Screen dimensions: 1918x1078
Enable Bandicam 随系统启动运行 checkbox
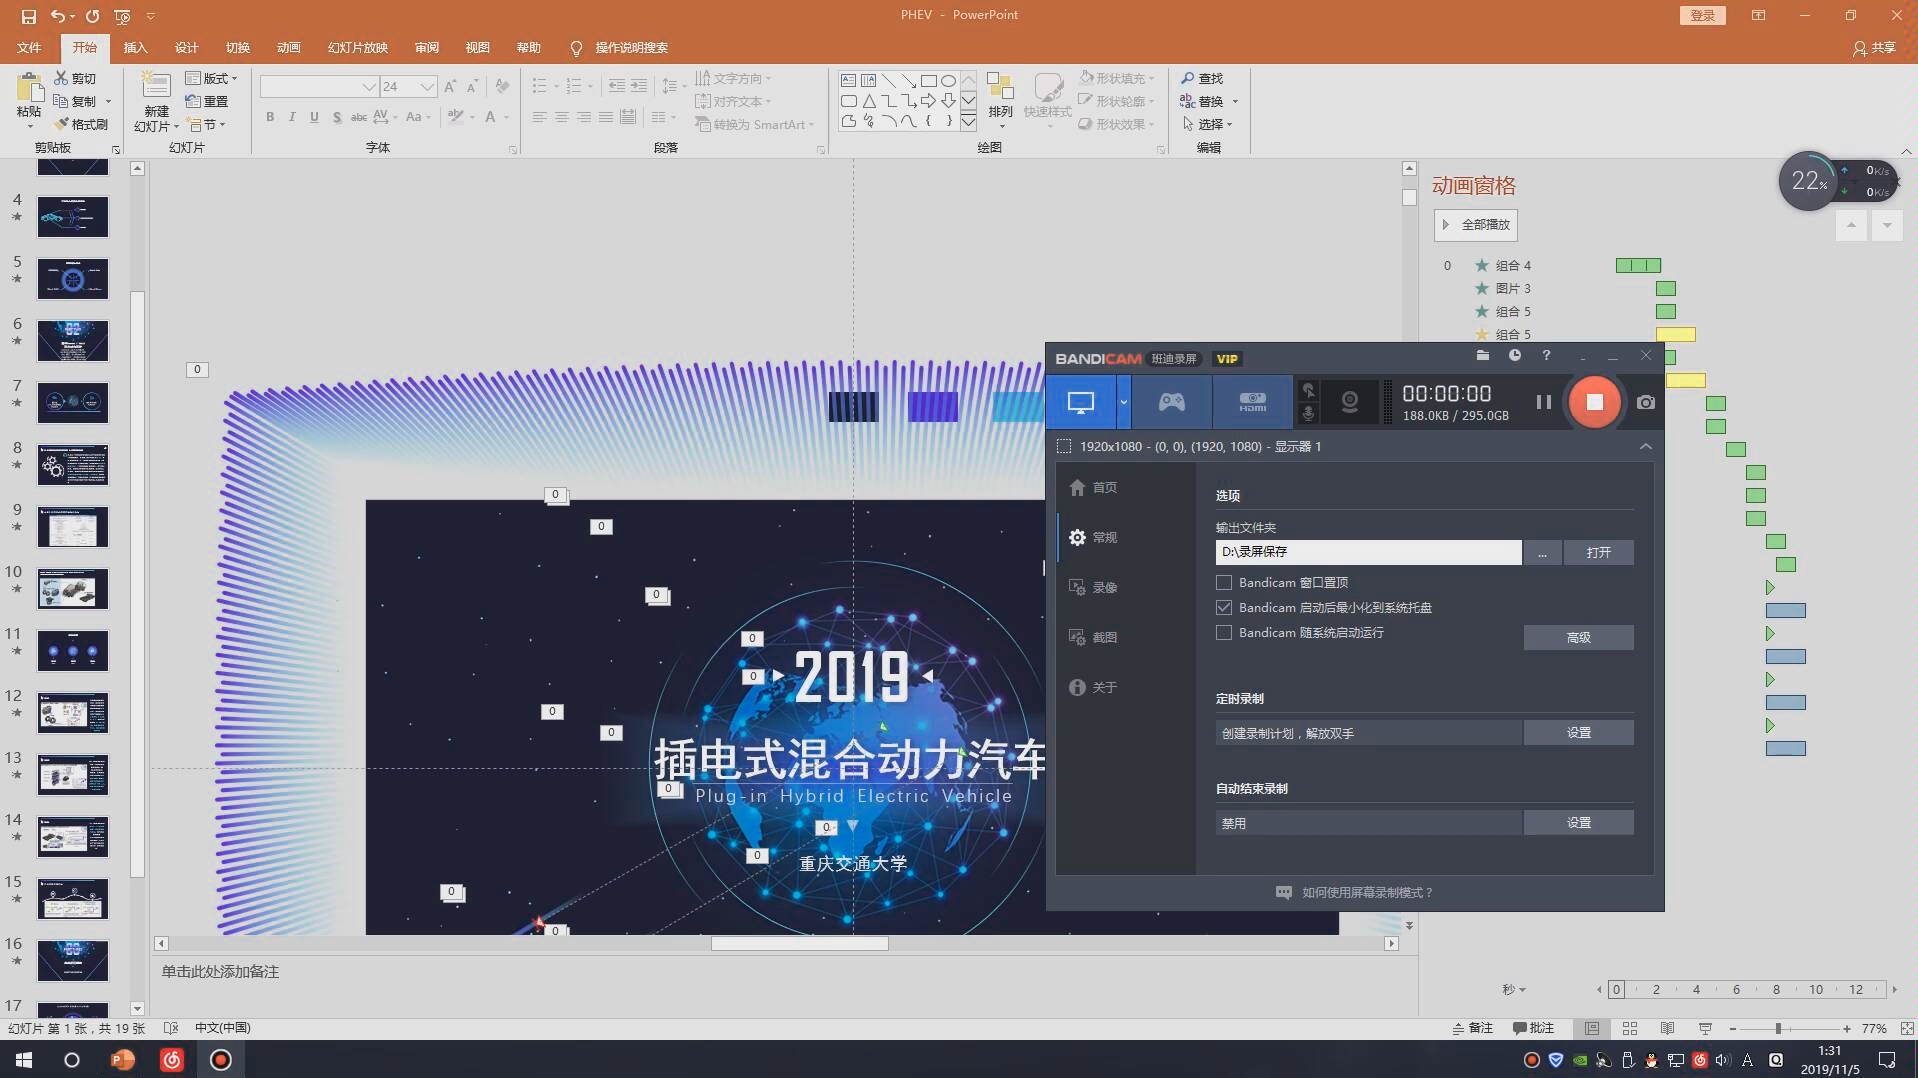tap(1224, 633)
